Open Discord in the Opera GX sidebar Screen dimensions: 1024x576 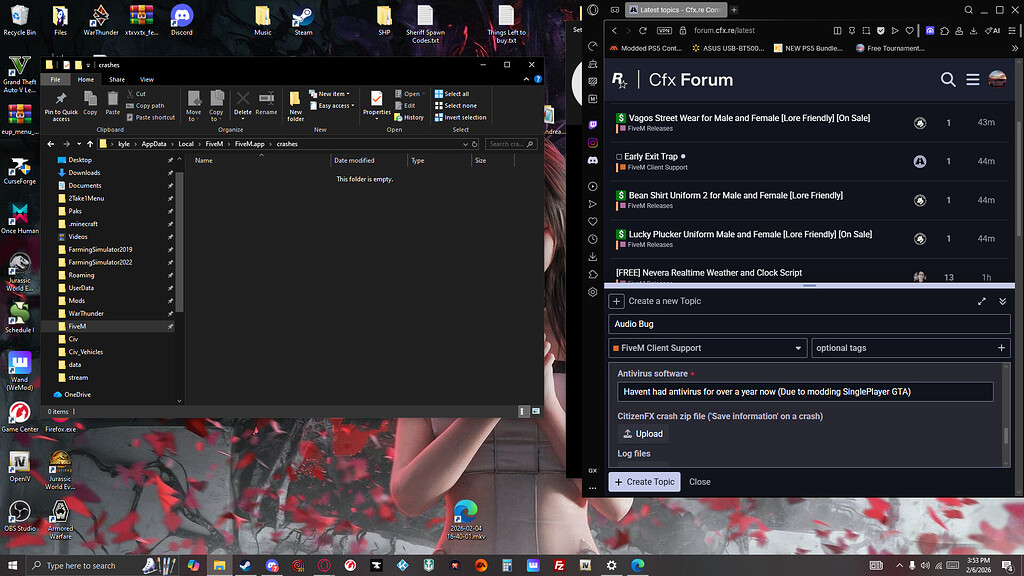(592, 160)
